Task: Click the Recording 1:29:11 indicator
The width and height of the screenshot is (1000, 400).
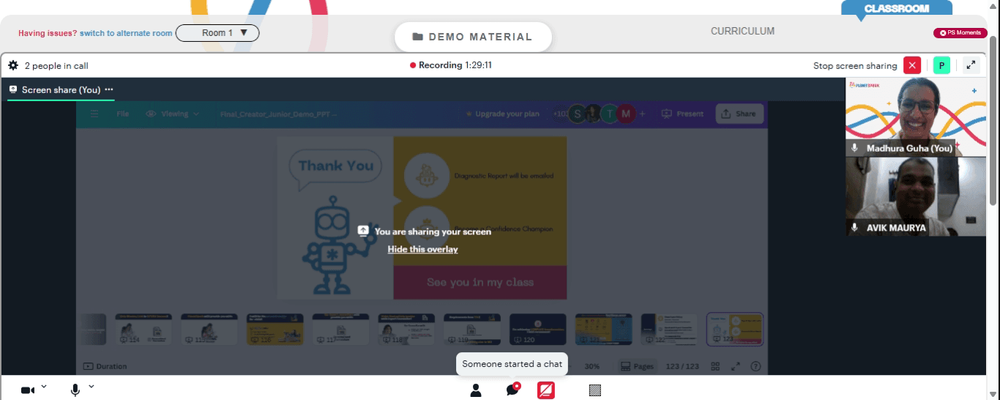Action: [451, 65]
